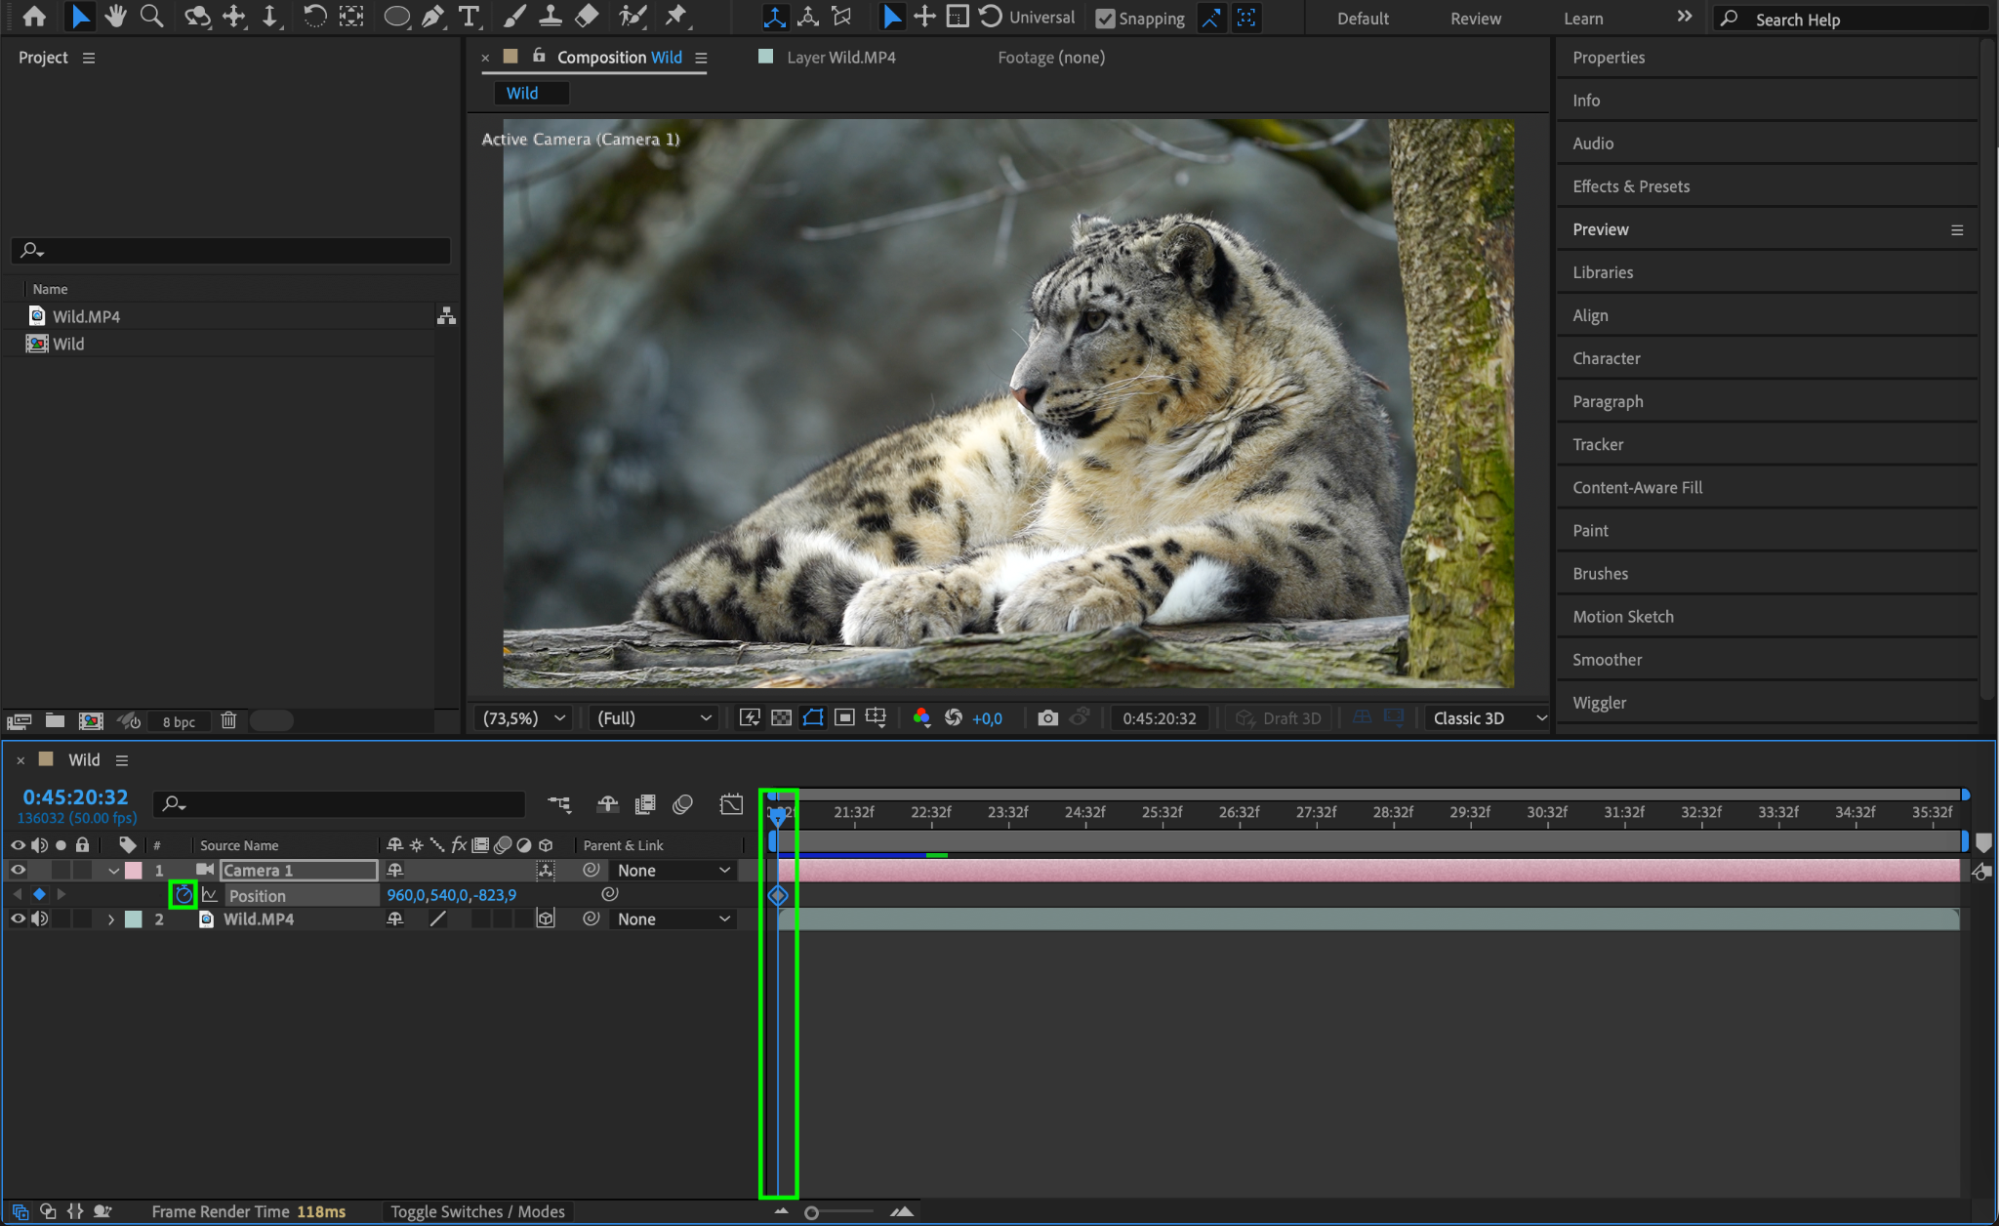
Task: Hide Camera 1 layer visibility eye
Action: coord(17,870)
